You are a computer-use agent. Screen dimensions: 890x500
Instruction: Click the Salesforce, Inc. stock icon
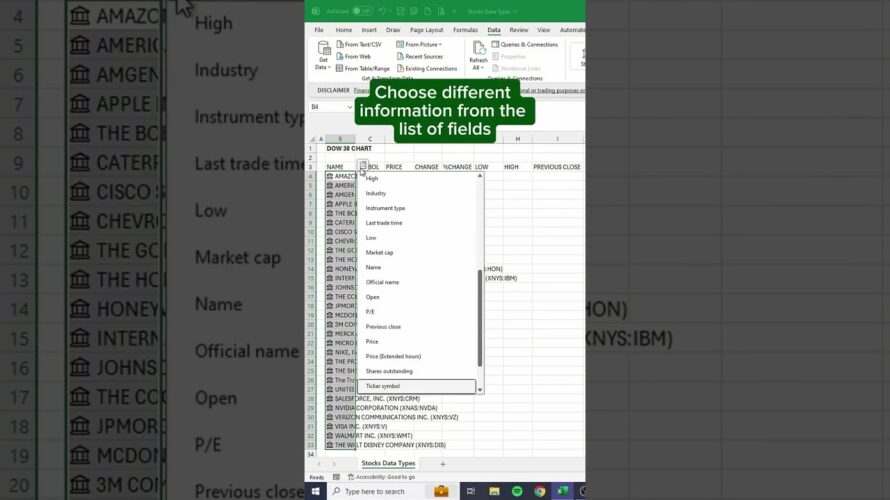pos(330,398)
